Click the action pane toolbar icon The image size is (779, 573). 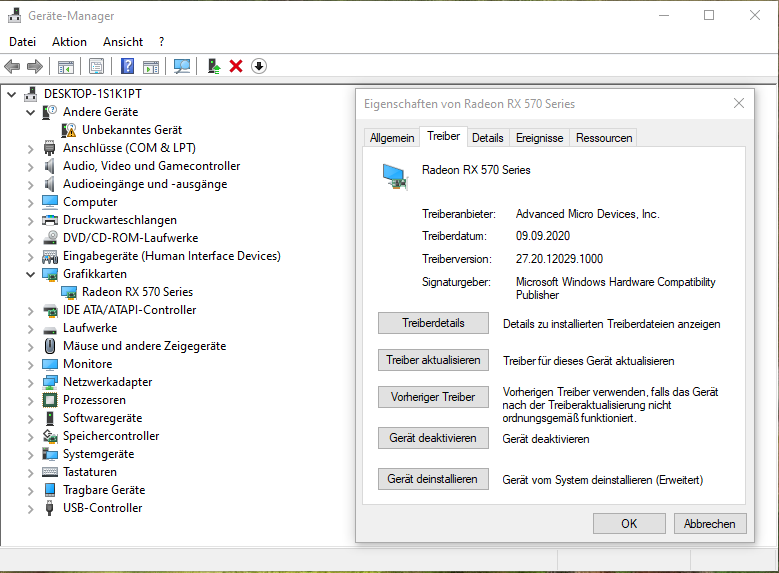[151, 66]
